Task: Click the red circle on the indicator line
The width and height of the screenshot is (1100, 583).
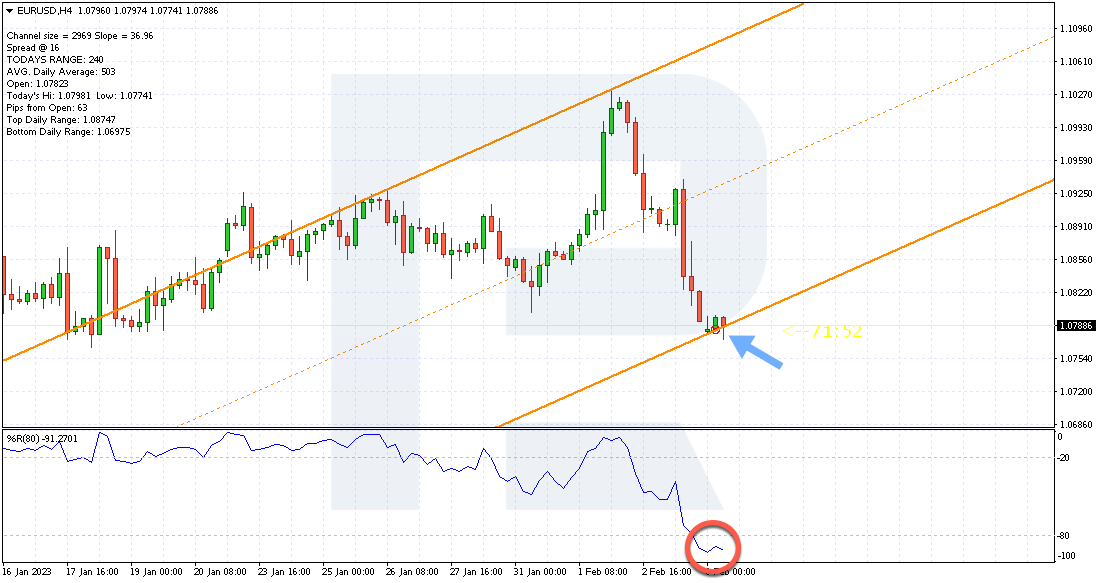Action: pos(713,545)
